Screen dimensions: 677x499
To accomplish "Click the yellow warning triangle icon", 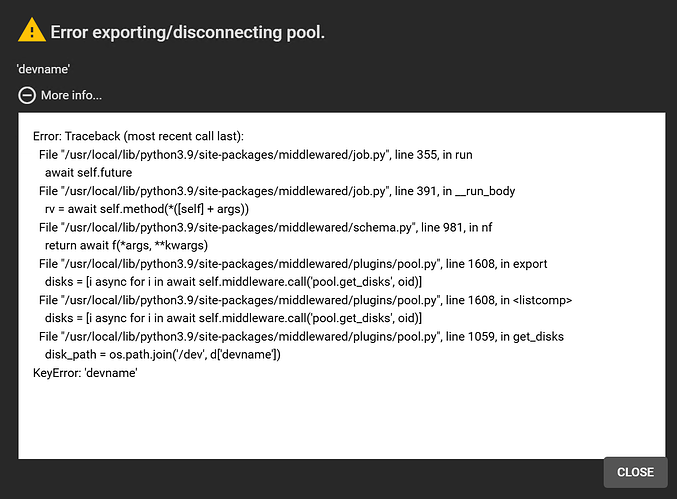I will coord(32,30).
